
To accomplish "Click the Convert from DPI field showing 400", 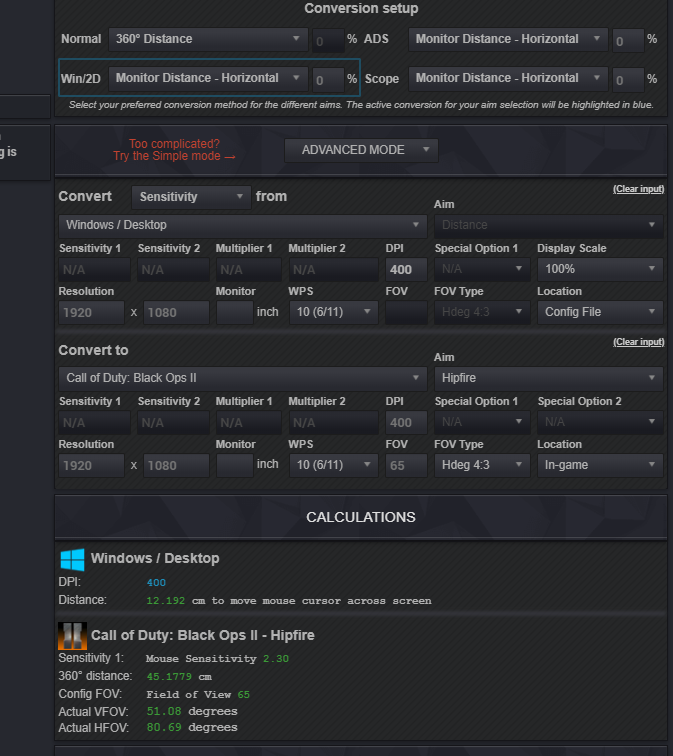I will tap(406, 270).
